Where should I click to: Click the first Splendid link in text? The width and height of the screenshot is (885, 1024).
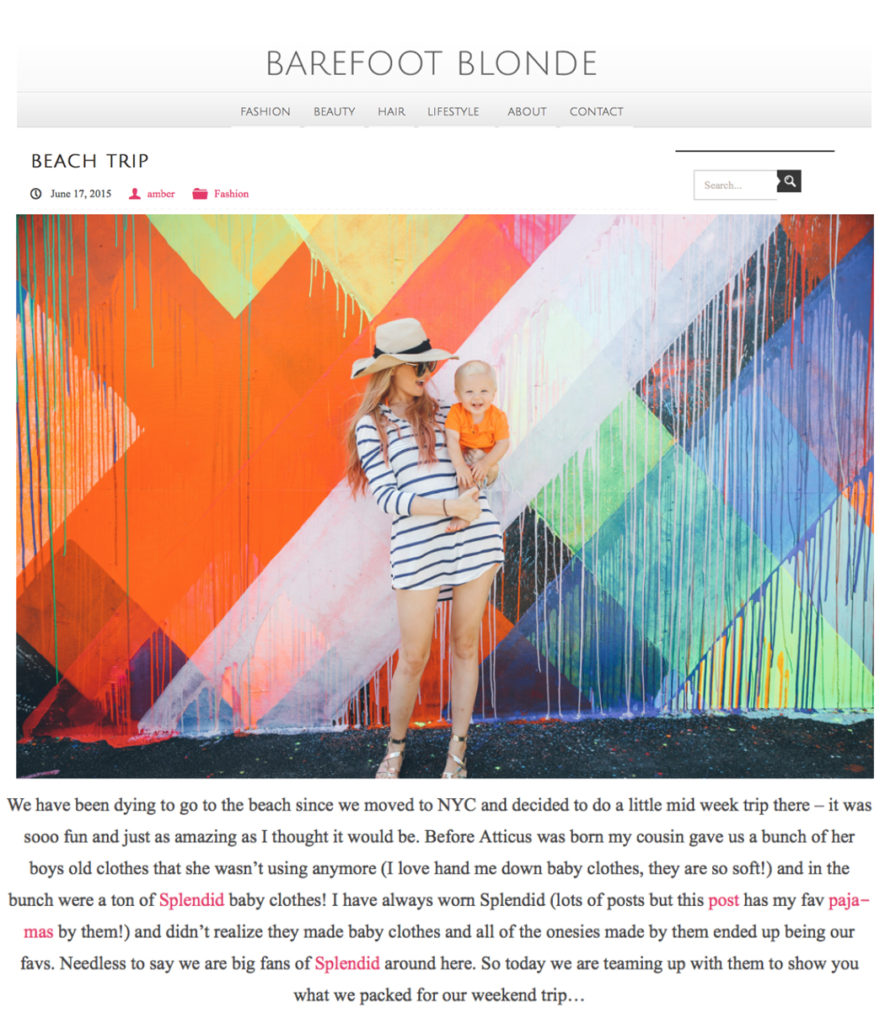(191, 900)
